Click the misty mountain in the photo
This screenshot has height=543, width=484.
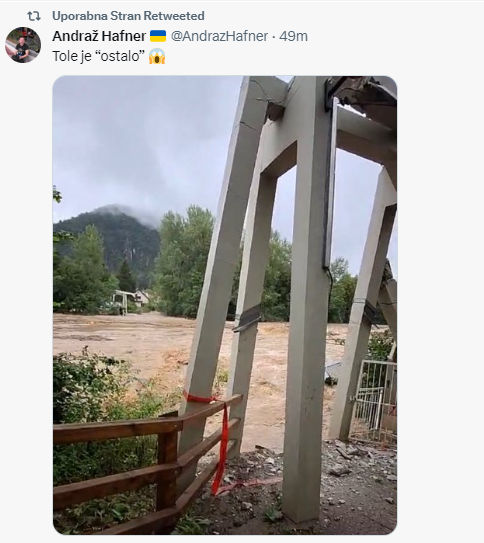[107, 235]
